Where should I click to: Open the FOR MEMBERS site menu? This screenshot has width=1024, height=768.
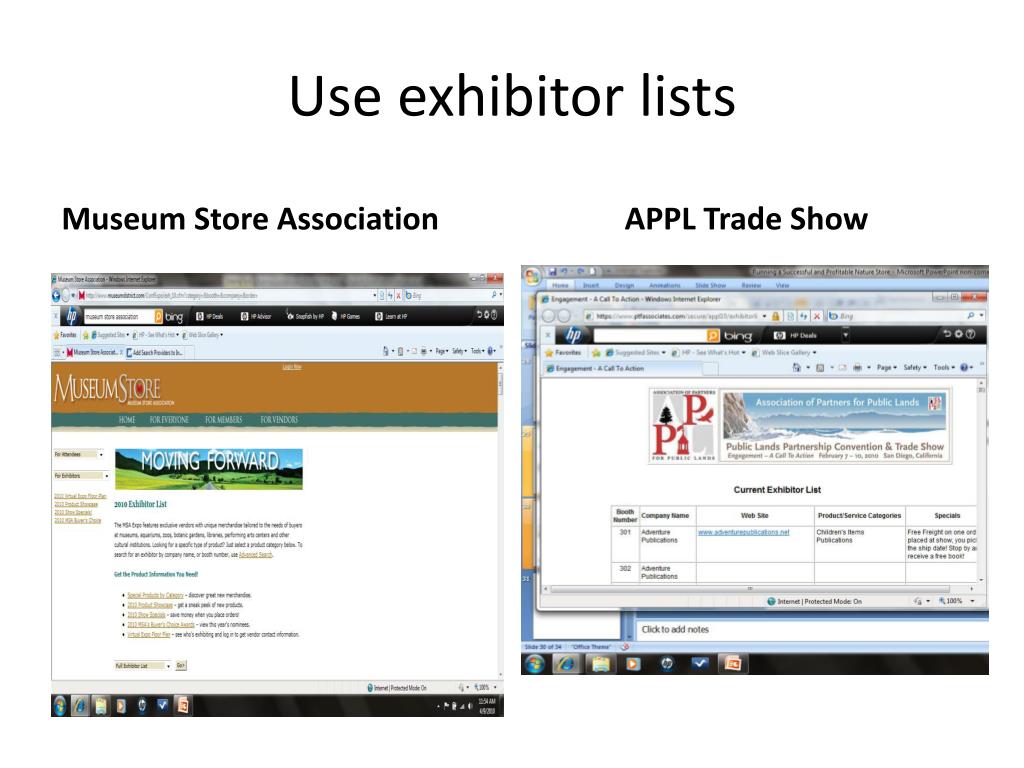[x=223, y=420]
